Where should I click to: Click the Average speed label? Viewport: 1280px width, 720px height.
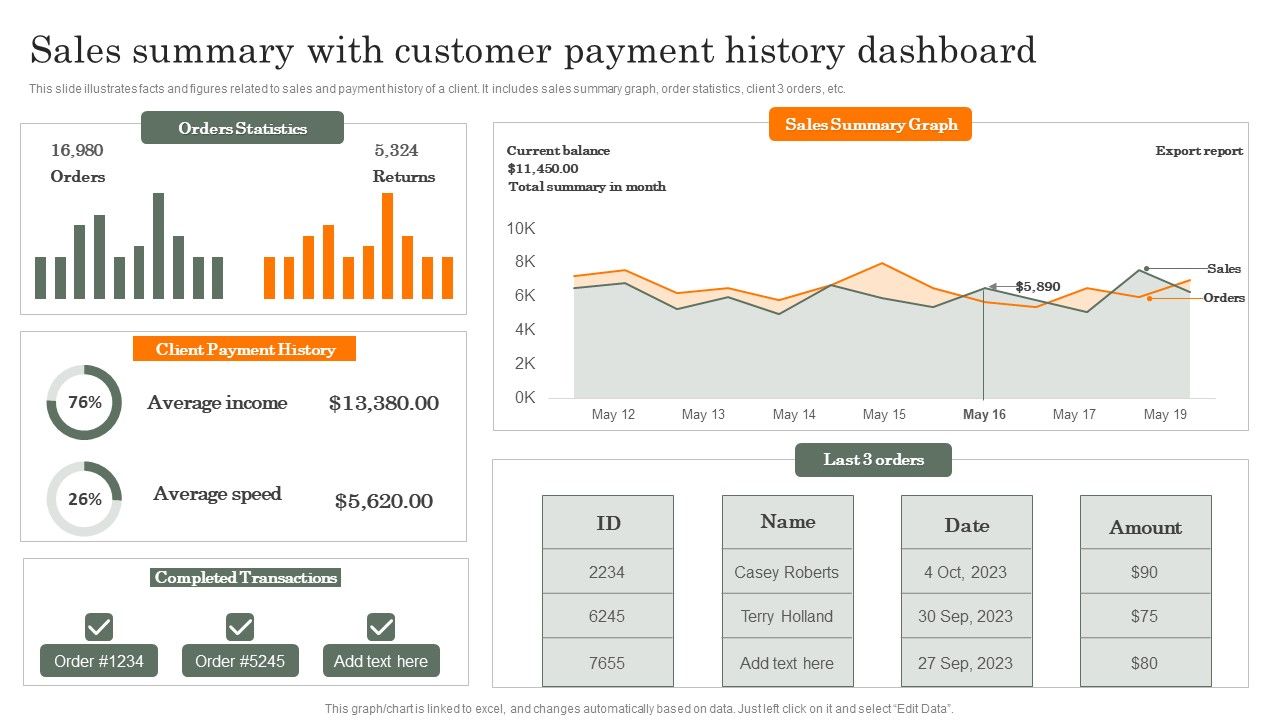(x=217, y=493)
